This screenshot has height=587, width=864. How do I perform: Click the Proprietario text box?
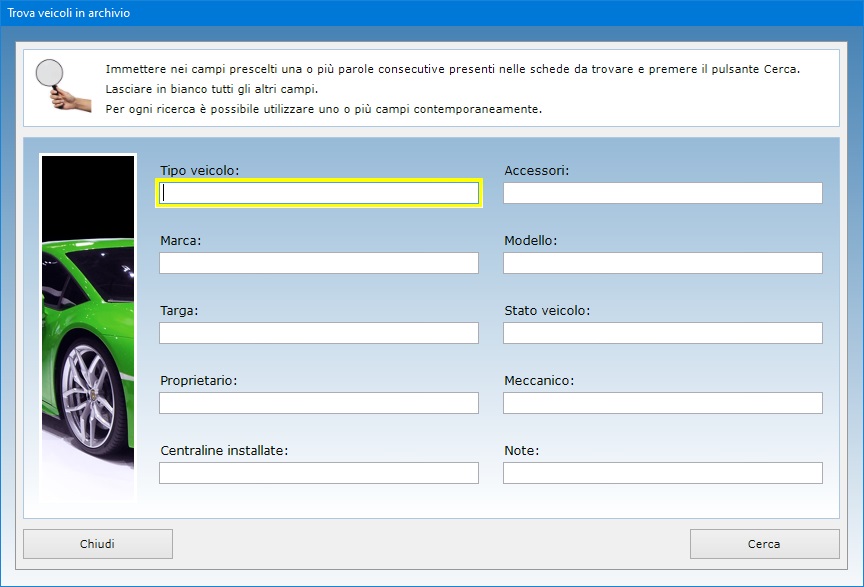pyautogui.click(x=319, y=403)
